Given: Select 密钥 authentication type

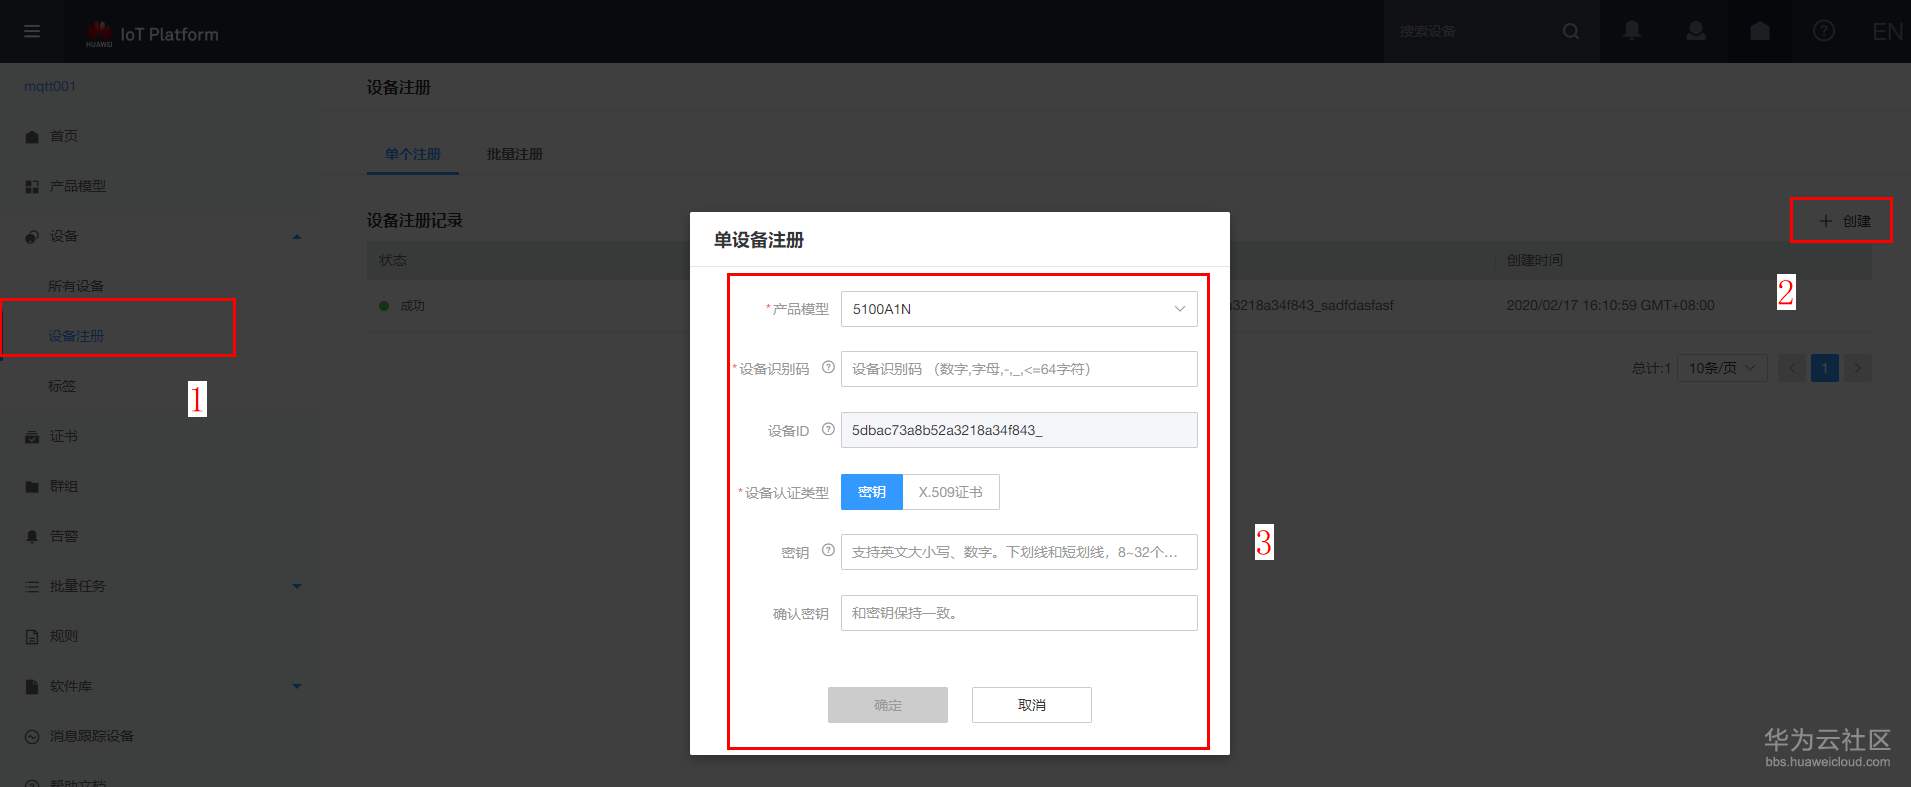Looking at the screenshot, I should click(872, 492).
